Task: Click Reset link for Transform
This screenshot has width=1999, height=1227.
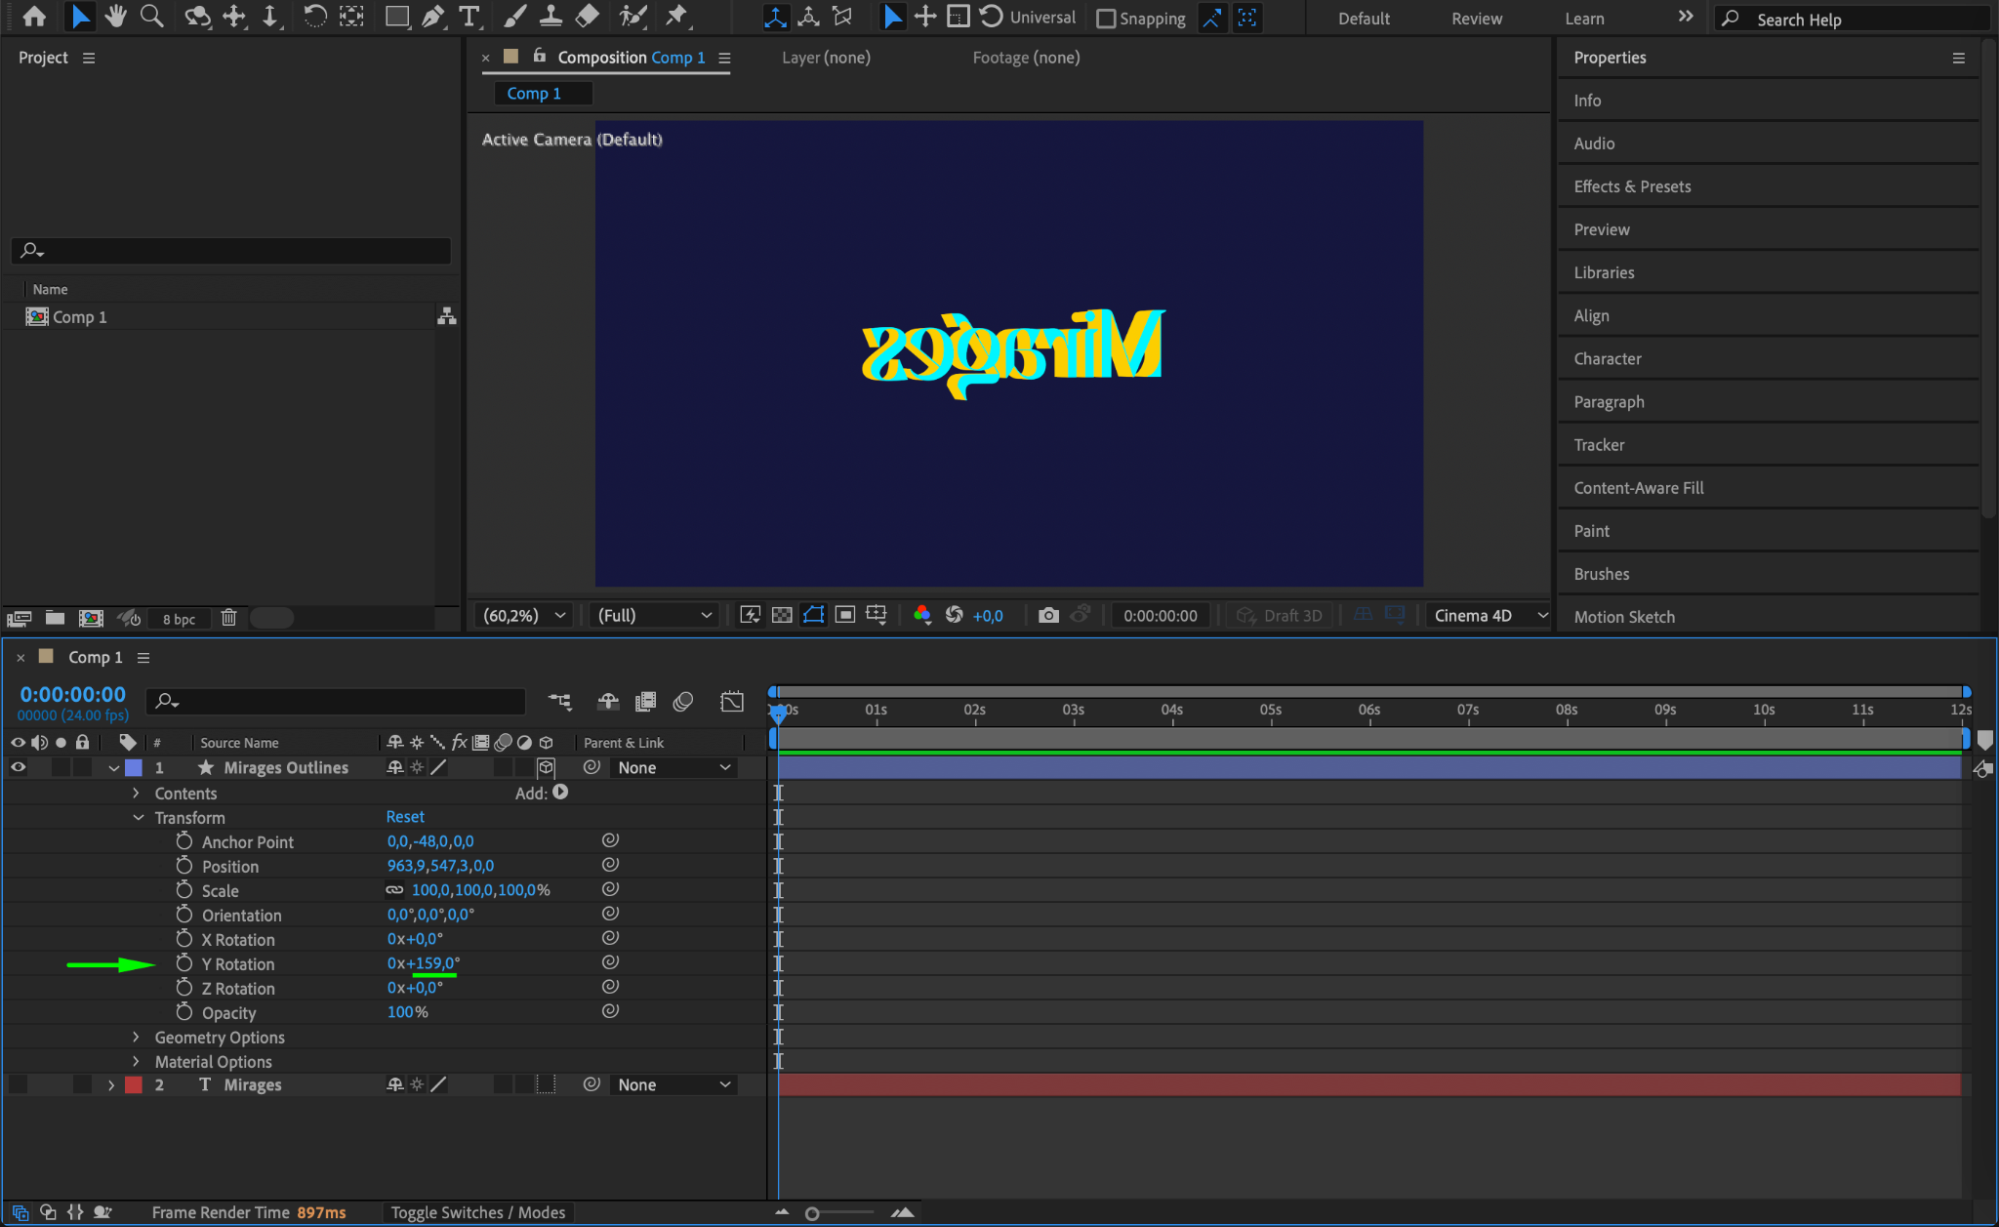Action: click(405, 817)
